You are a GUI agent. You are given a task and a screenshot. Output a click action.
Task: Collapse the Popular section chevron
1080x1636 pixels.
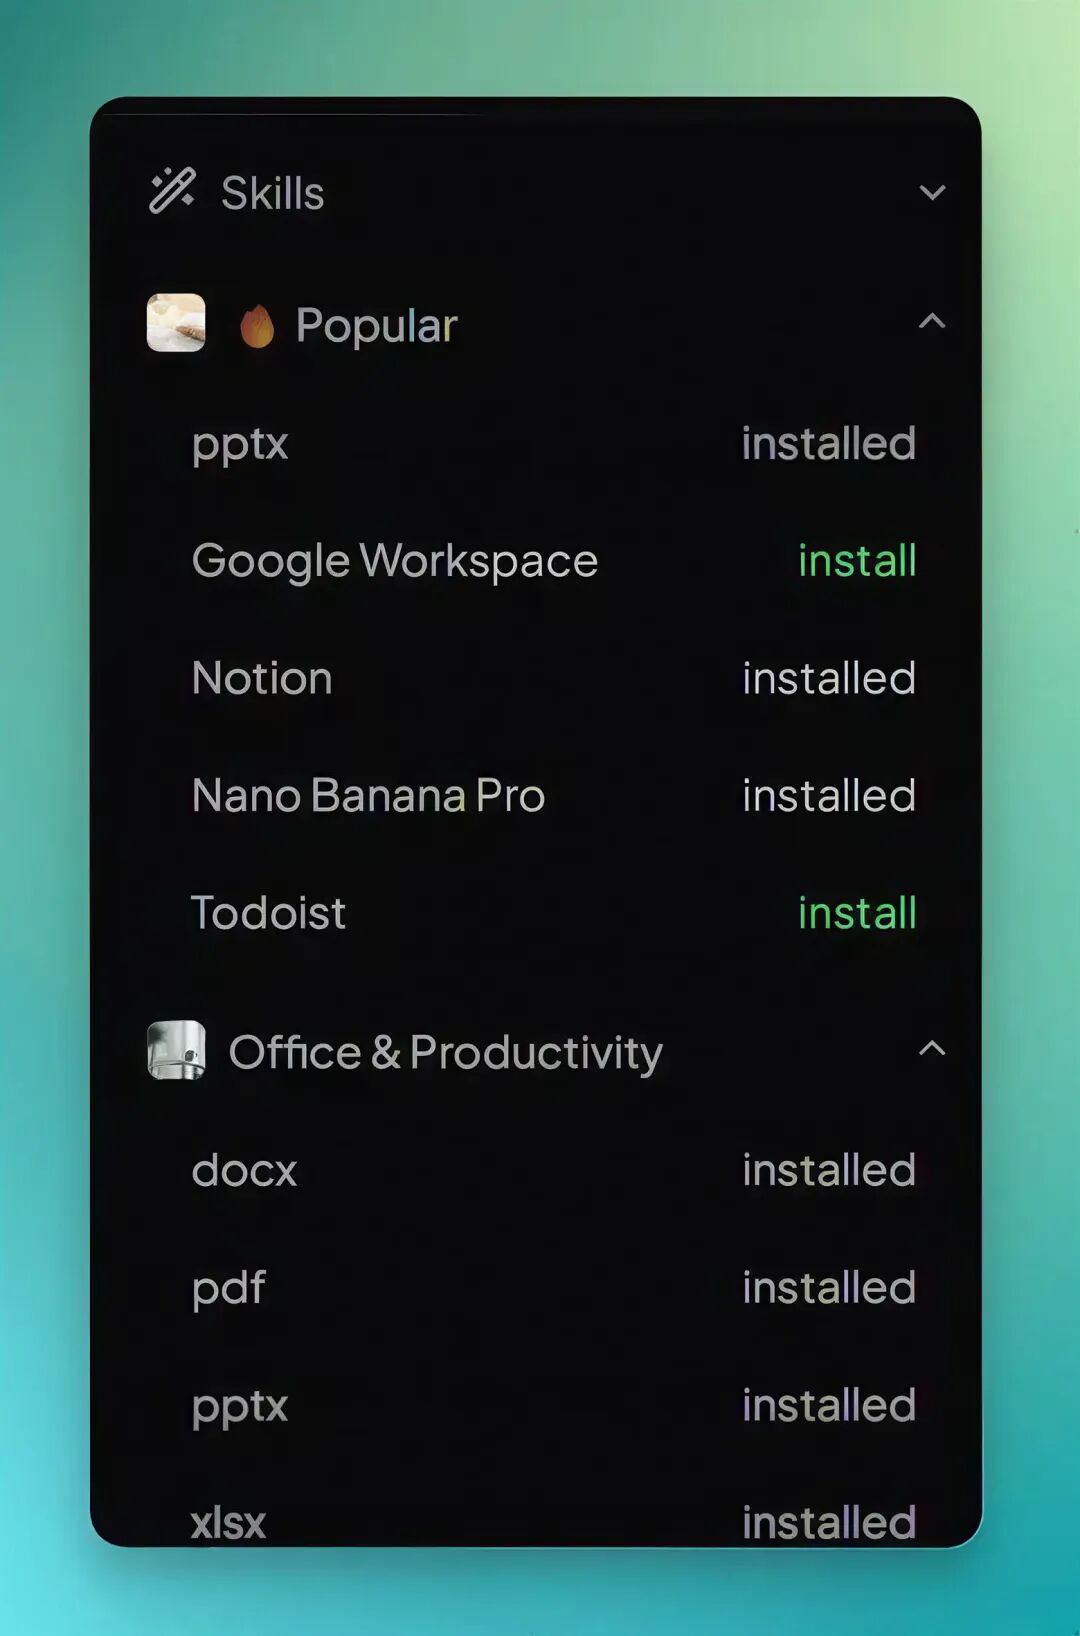coord(932,321)
